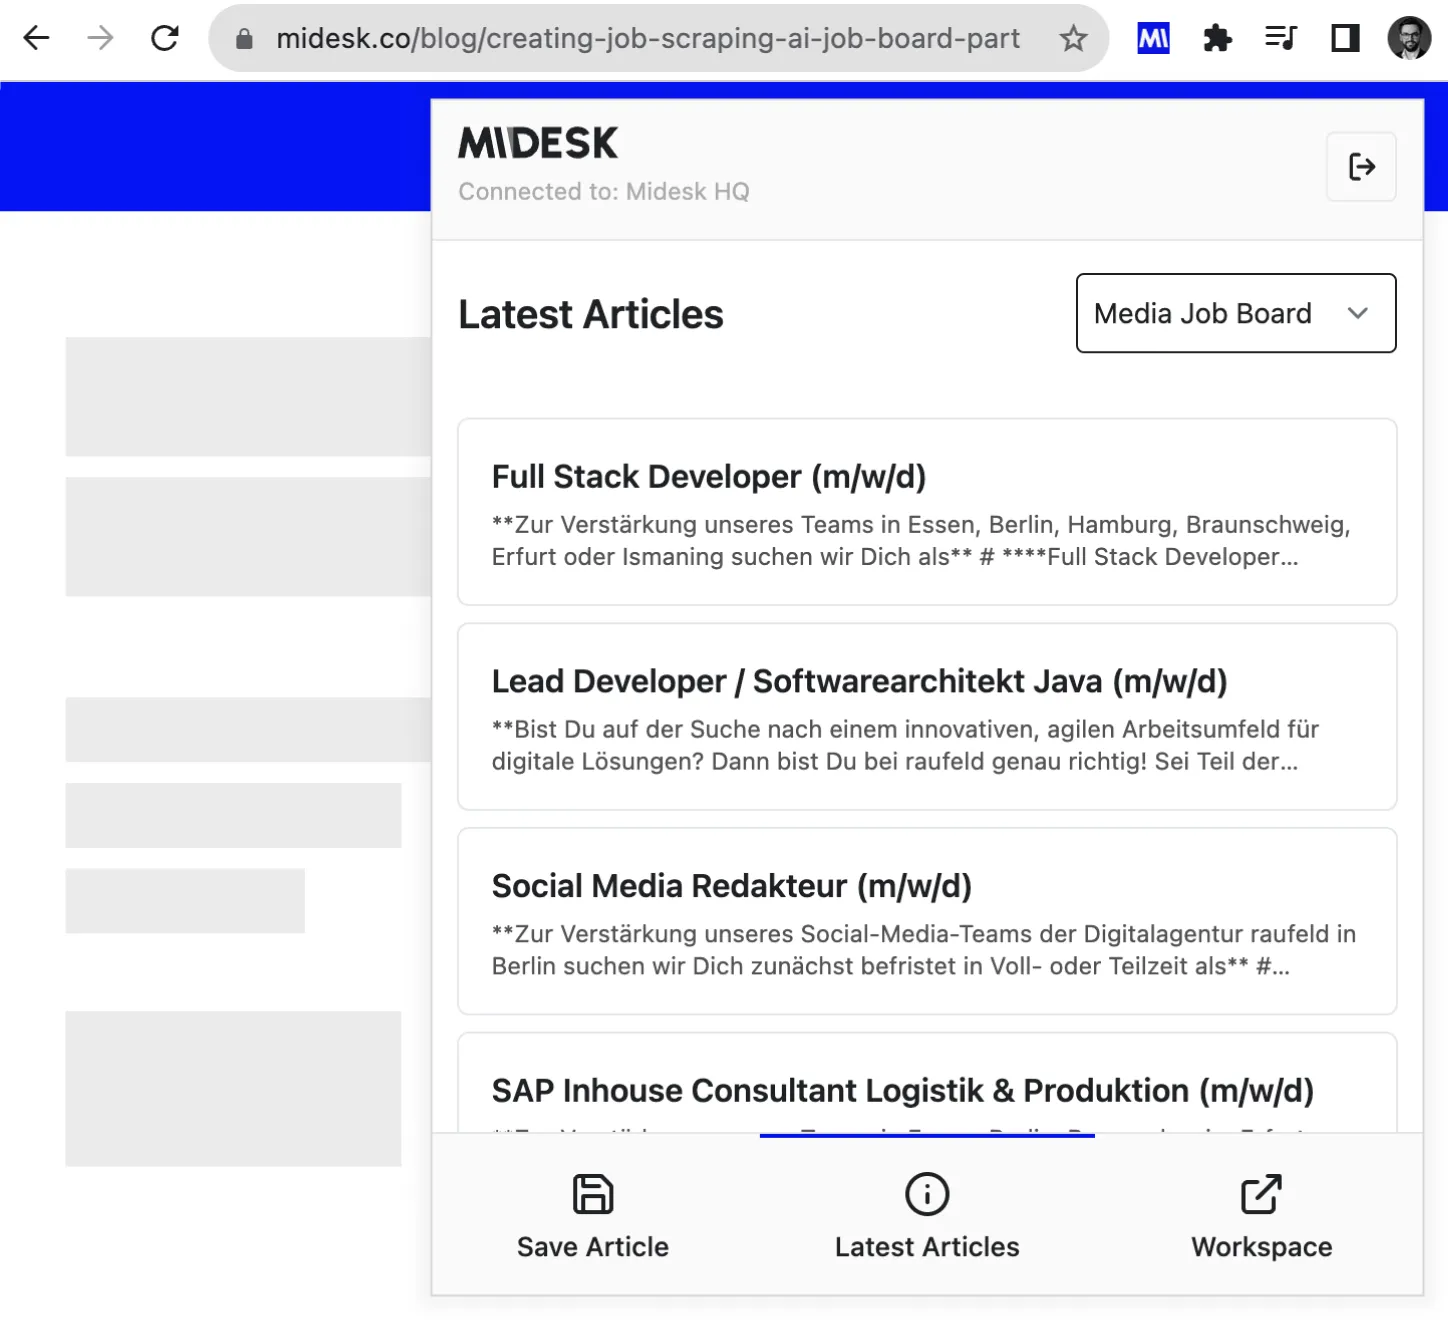Open the browser extensions puzzle icon
1448x1330 pixels.
pos(1217,39)
